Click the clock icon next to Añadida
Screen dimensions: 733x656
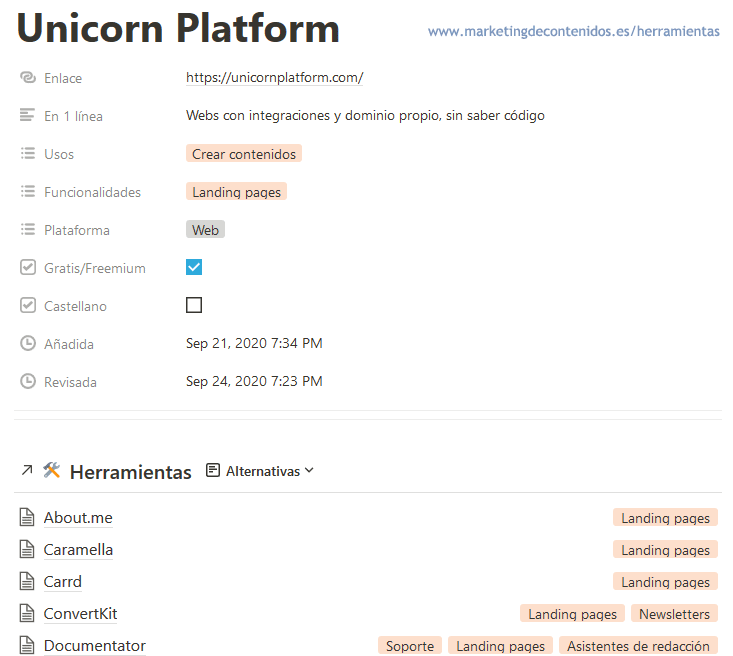(x=28, y=343)
